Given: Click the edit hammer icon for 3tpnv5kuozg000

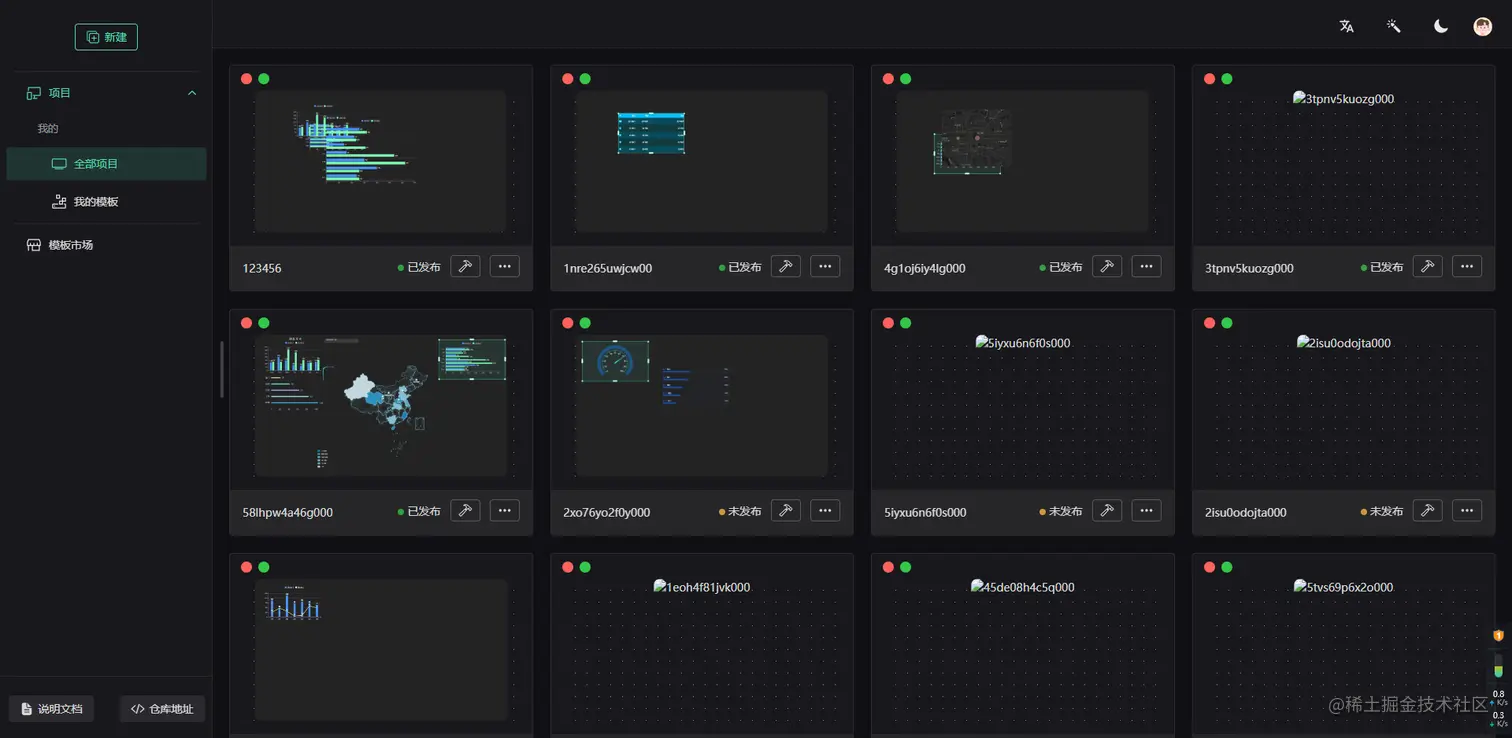Looking at the screenshot, I should [x=1428, y=266].
